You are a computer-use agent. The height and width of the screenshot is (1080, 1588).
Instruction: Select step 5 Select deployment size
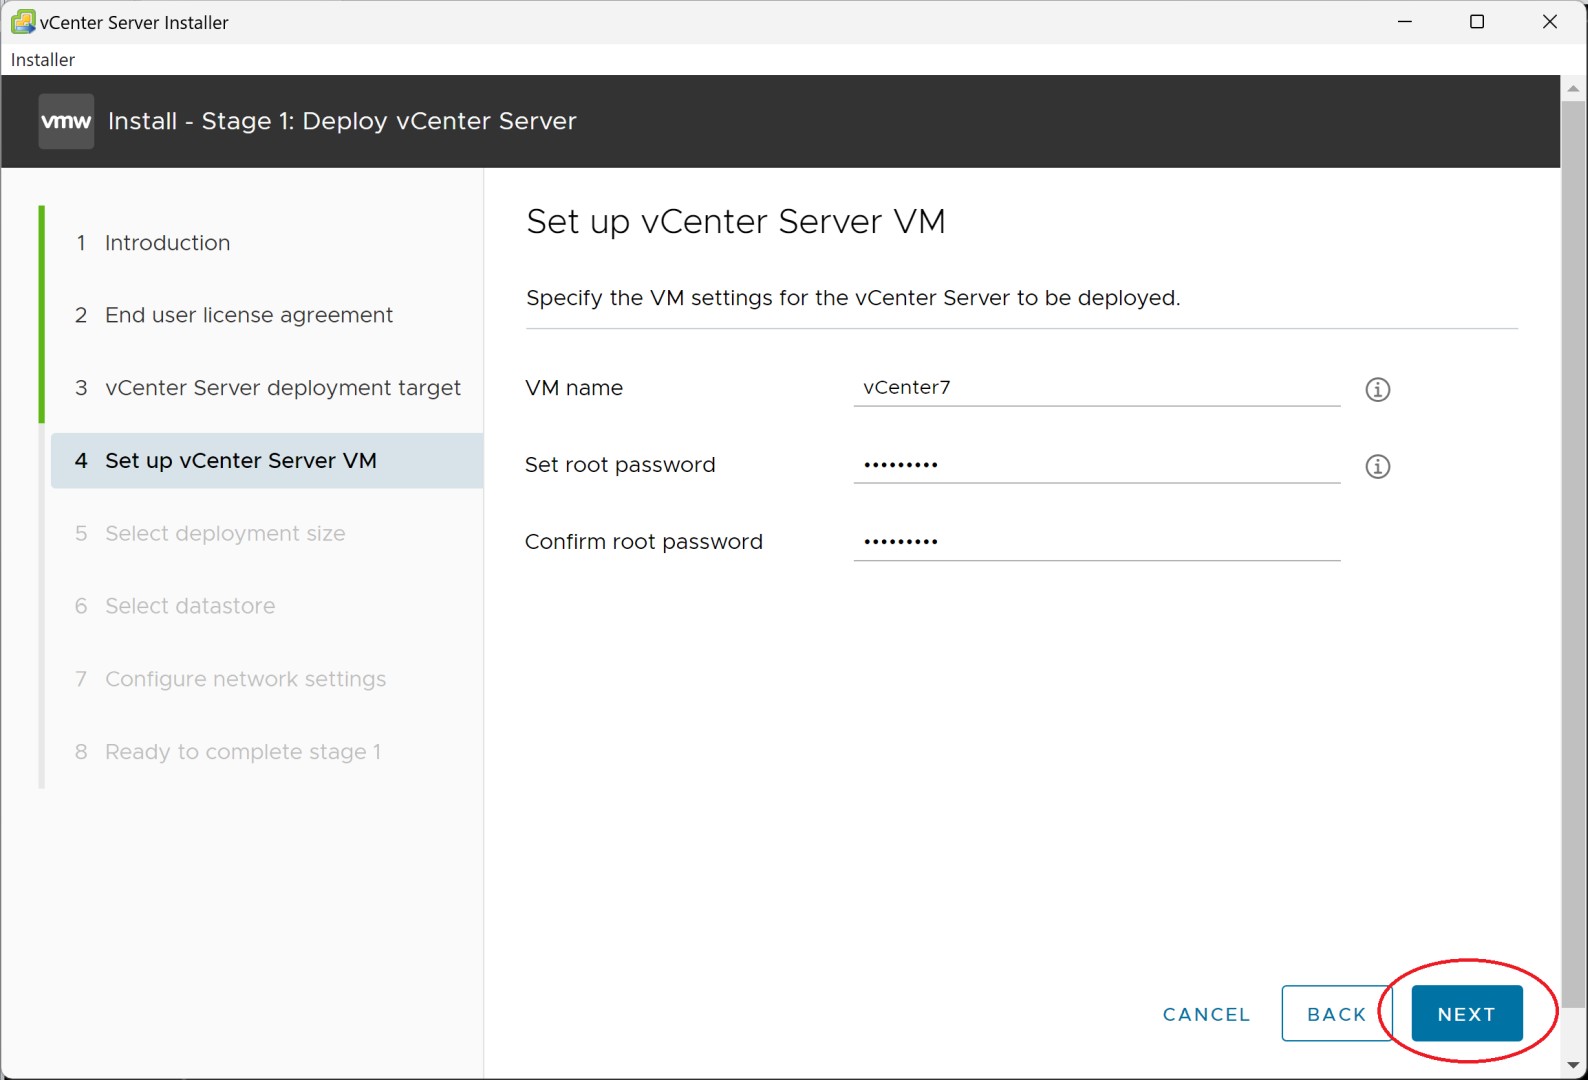click(x=210, y=534)
